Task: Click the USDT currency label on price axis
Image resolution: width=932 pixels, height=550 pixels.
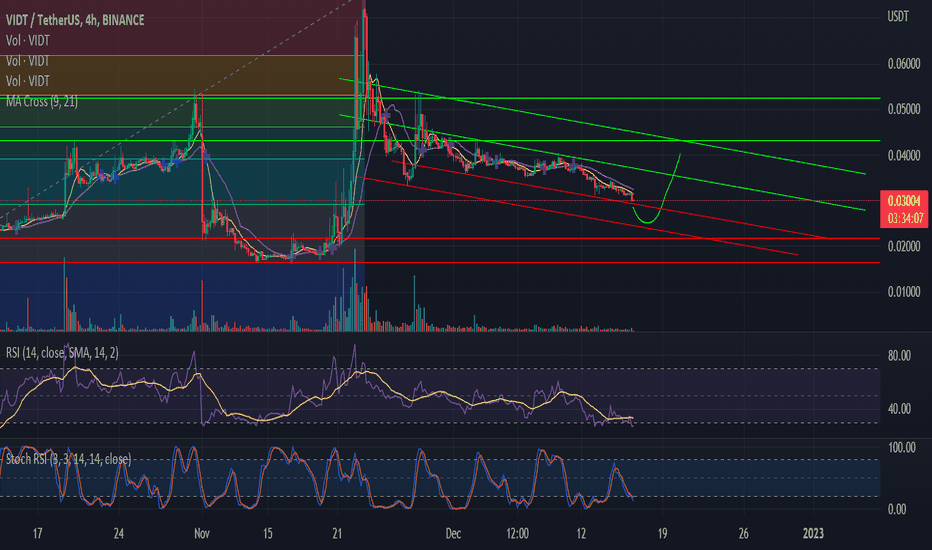Action: tap(898, 17)
